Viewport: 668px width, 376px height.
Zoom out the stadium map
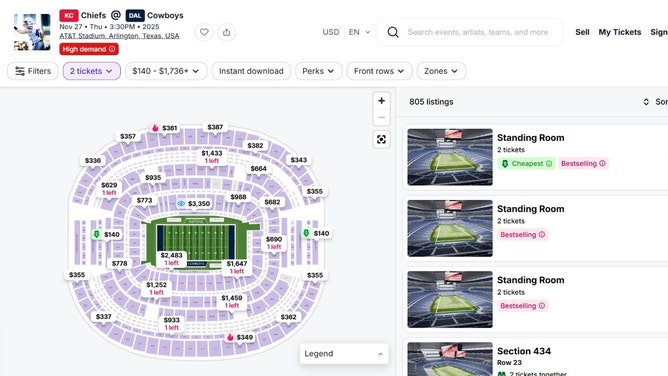[381, 118]
